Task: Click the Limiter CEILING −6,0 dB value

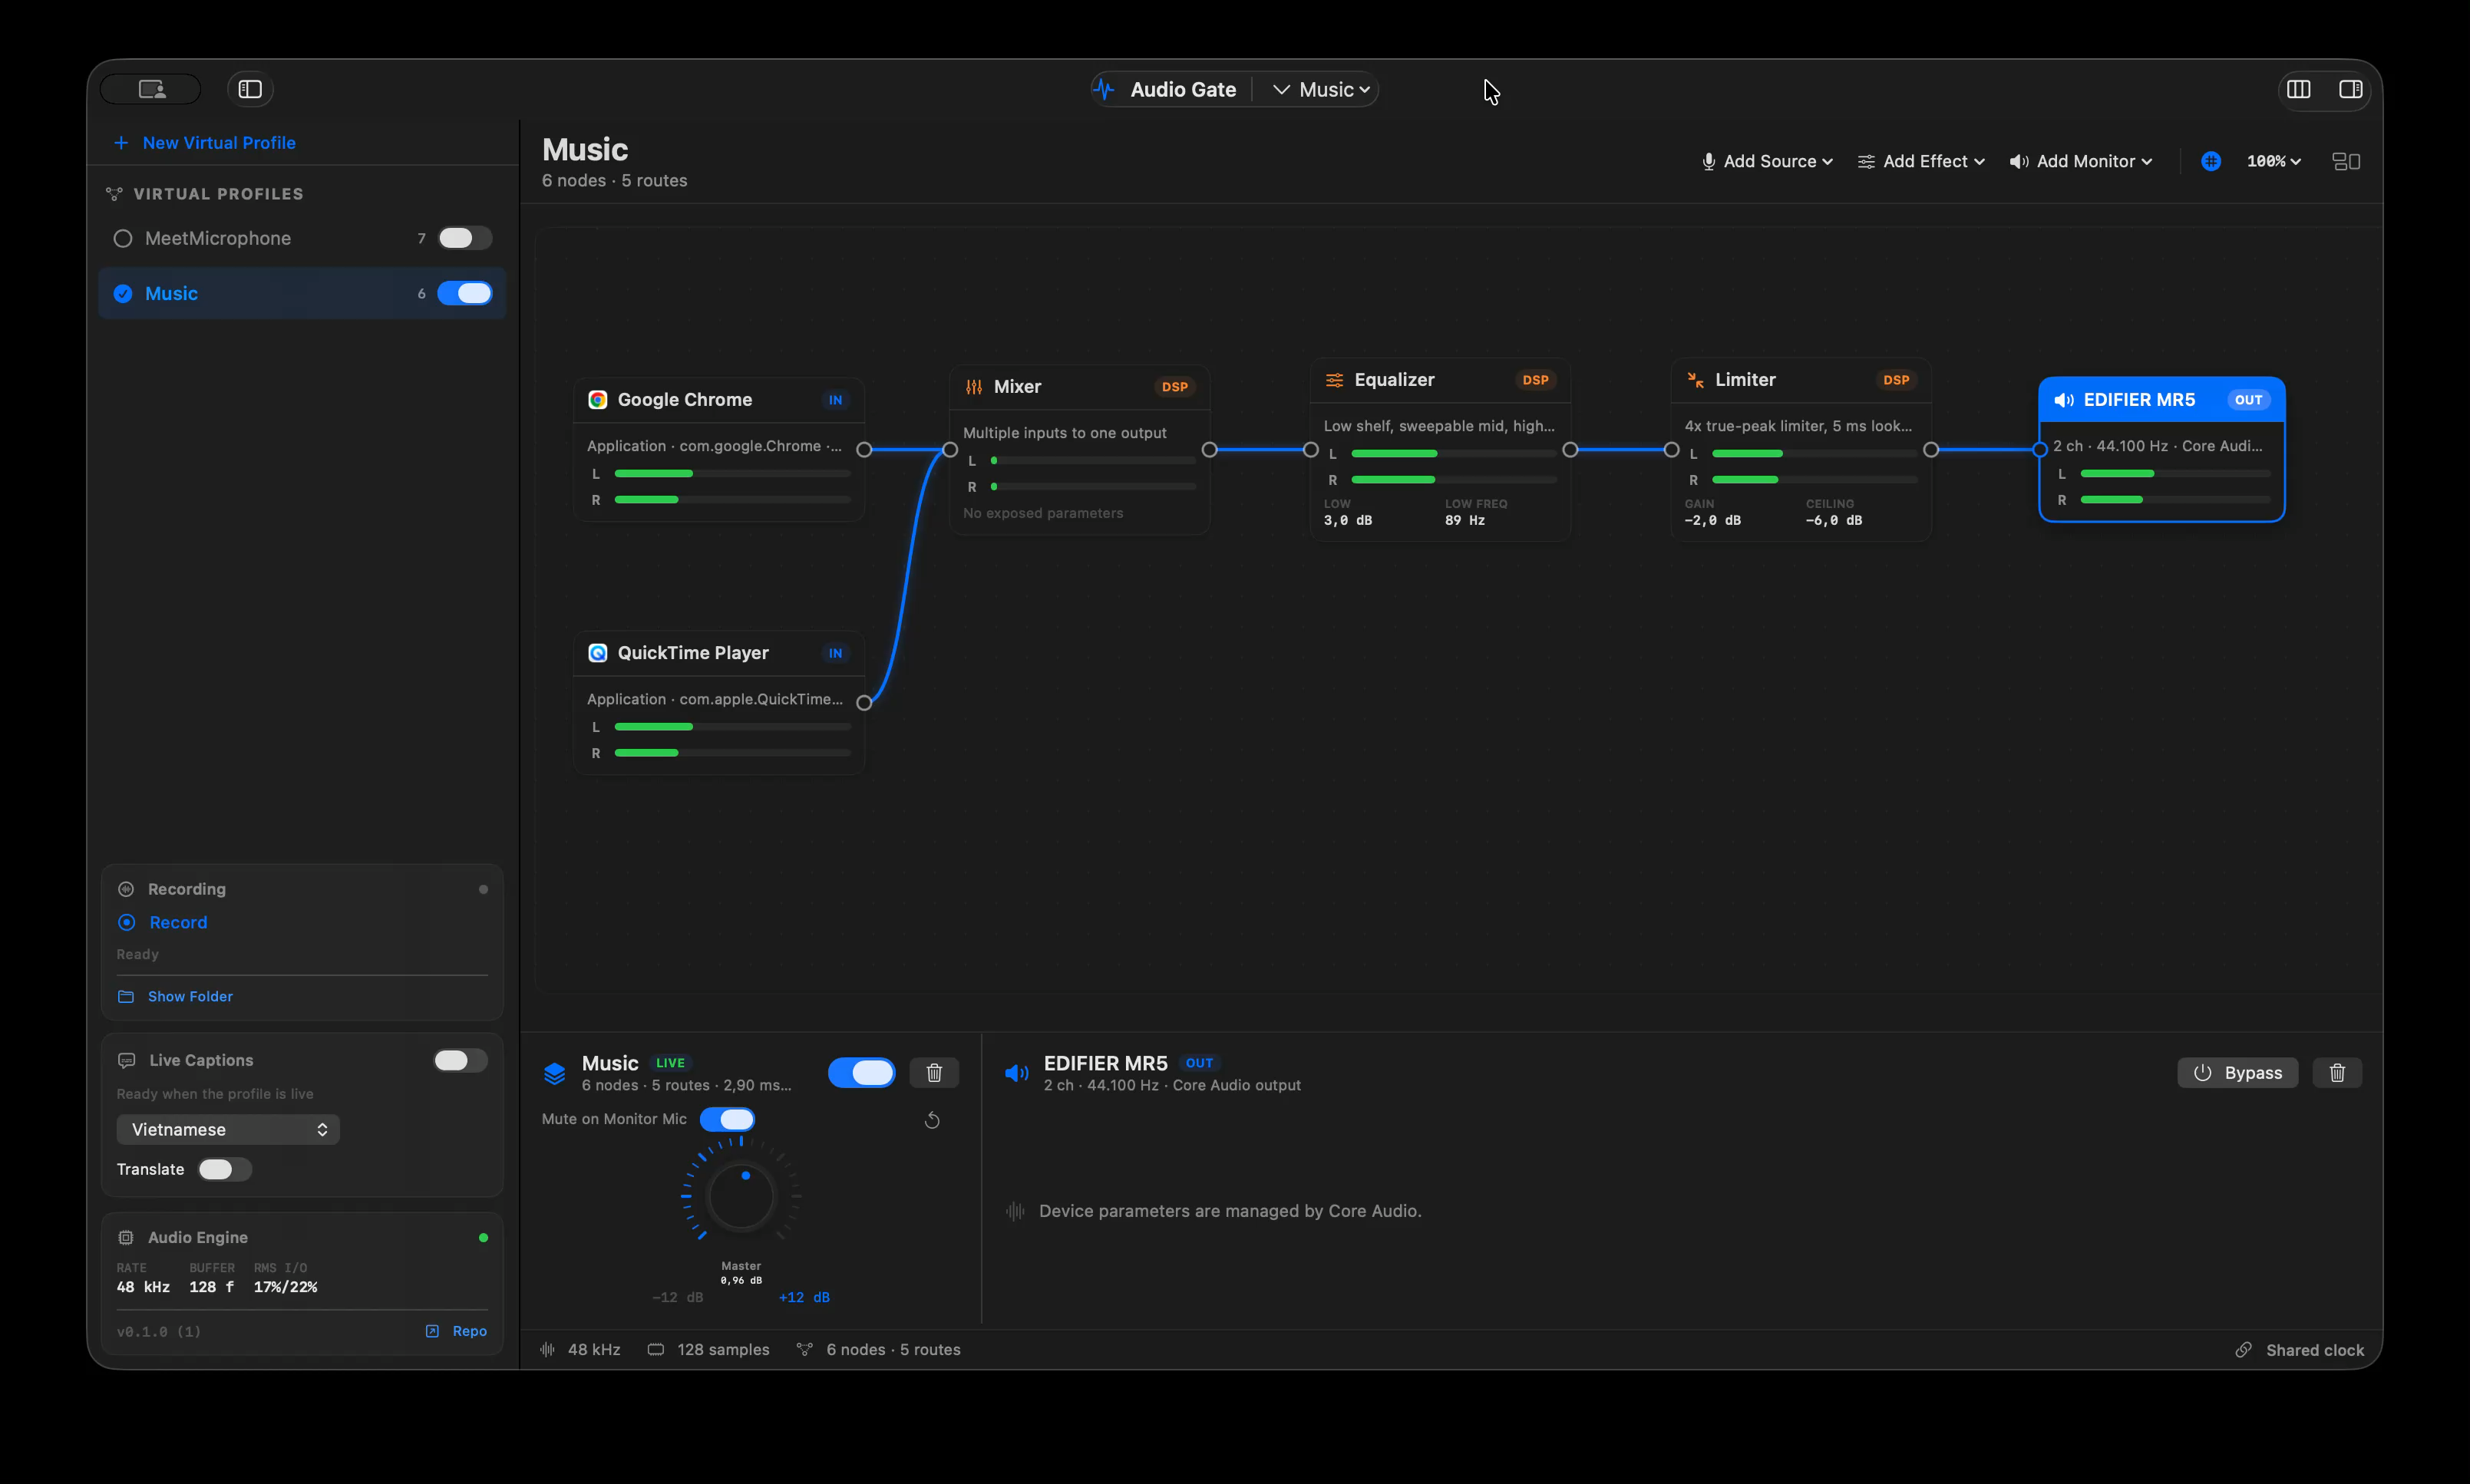Action: (1834, 521)
